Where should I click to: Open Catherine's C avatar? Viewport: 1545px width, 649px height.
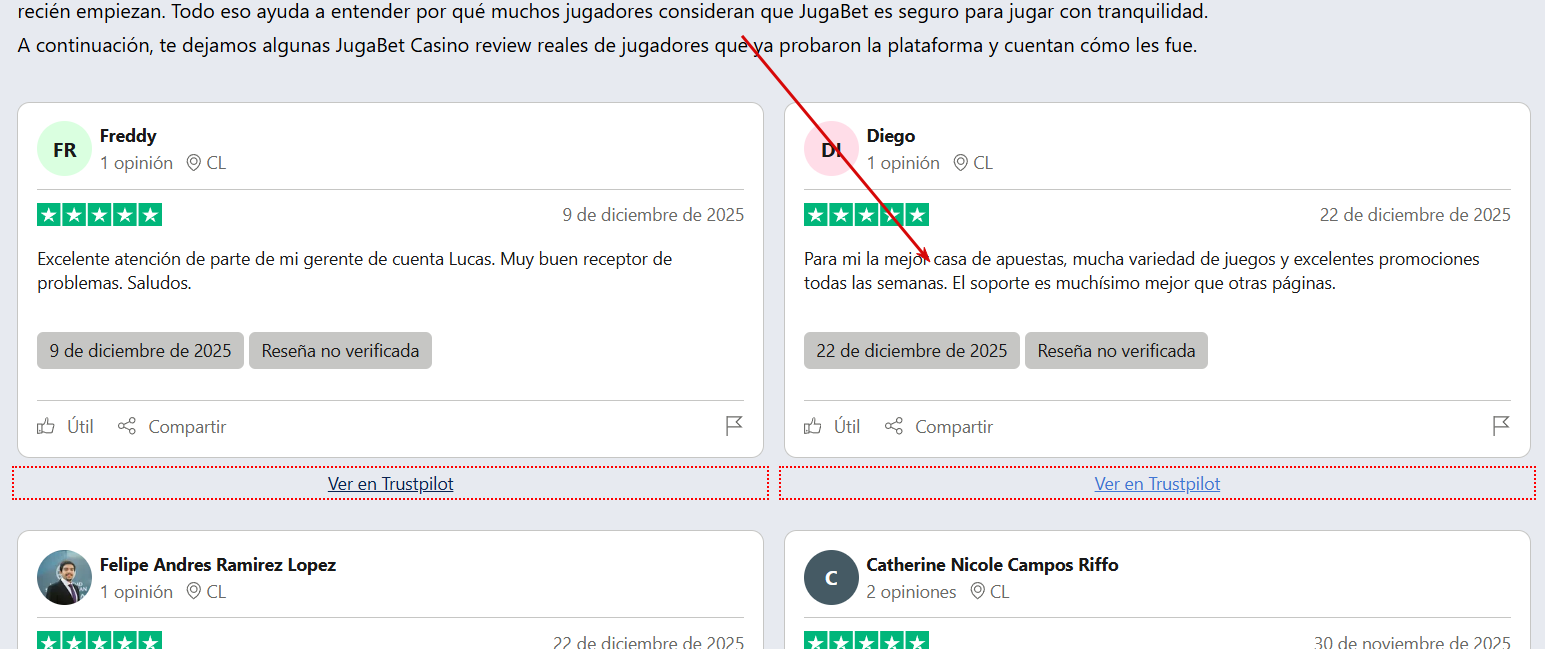(831, 577)
